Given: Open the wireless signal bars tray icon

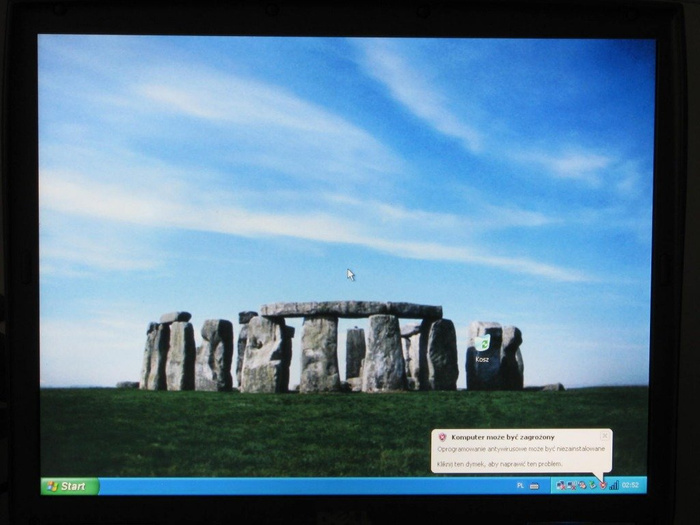Looking at the screenshot, I should coord(613,485).
